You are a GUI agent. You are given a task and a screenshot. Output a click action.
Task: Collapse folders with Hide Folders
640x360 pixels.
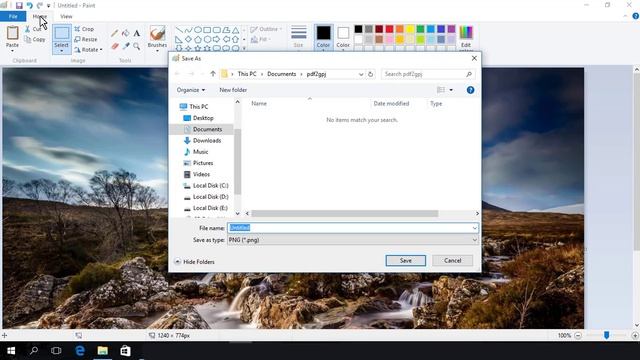pos(195,262)
